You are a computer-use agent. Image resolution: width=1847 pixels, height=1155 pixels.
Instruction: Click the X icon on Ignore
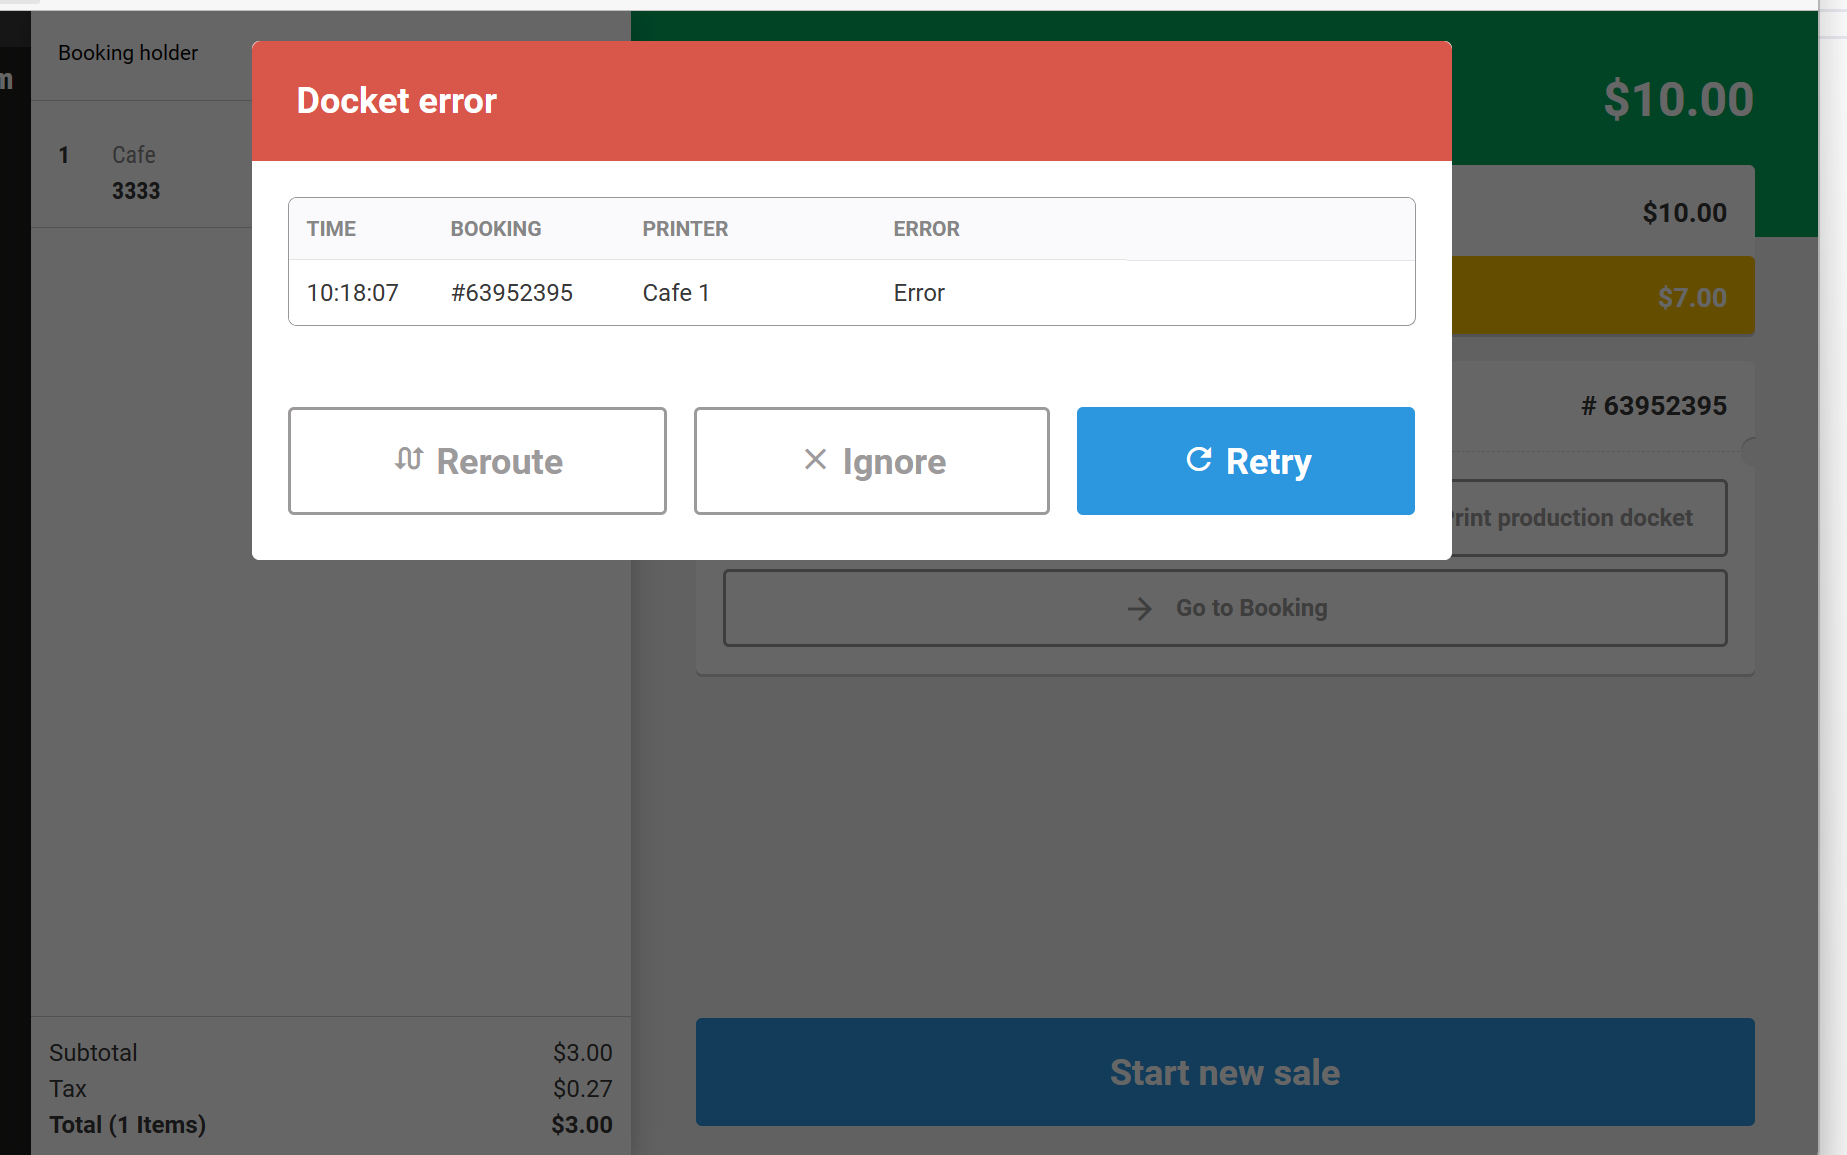point(815,459)
